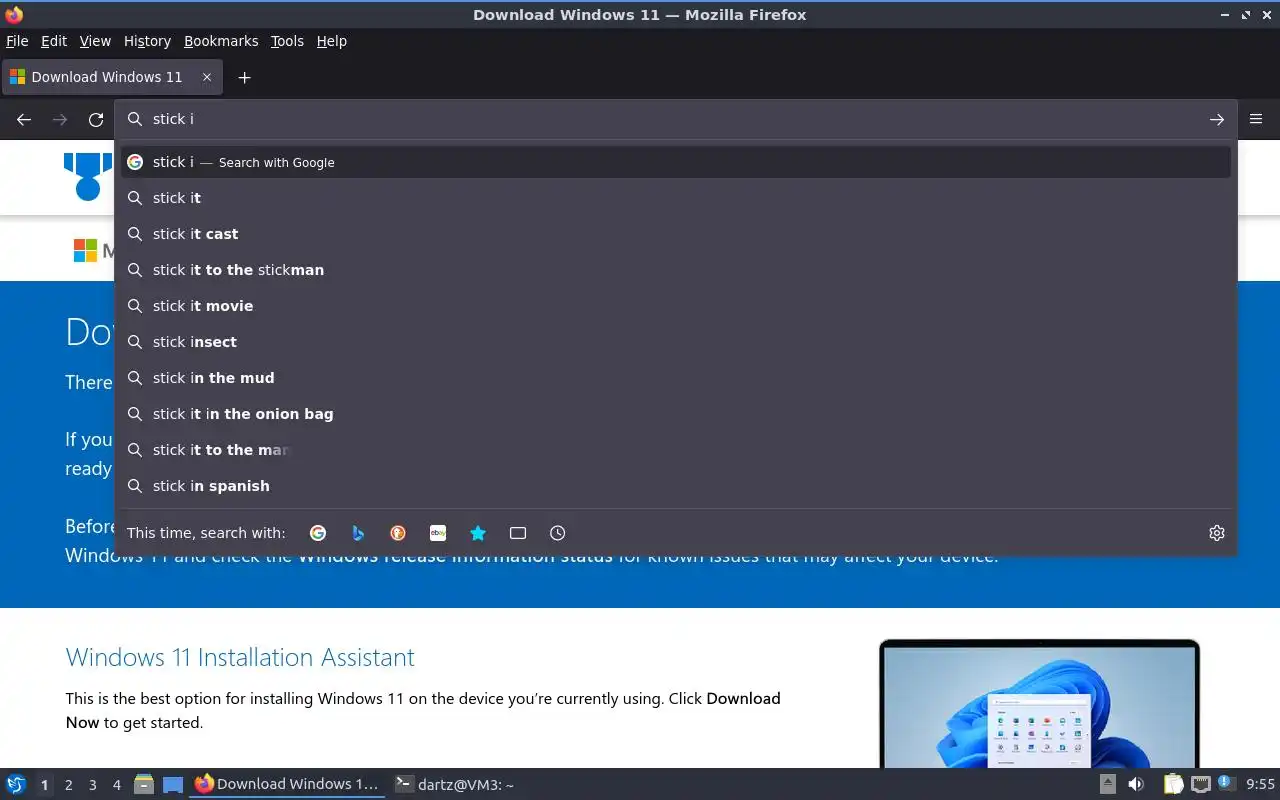
Task: Open the Tools menu
Action: click(287, 41)
